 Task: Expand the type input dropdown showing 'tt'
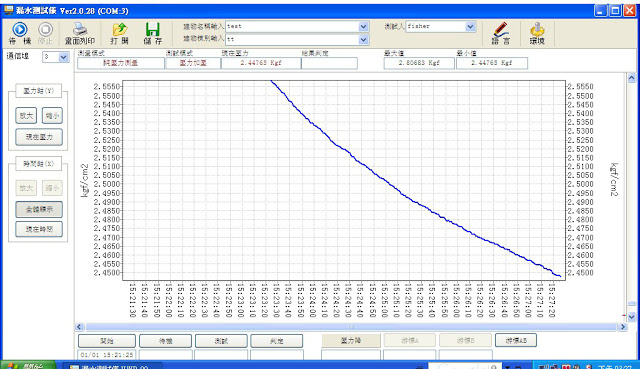363,40
